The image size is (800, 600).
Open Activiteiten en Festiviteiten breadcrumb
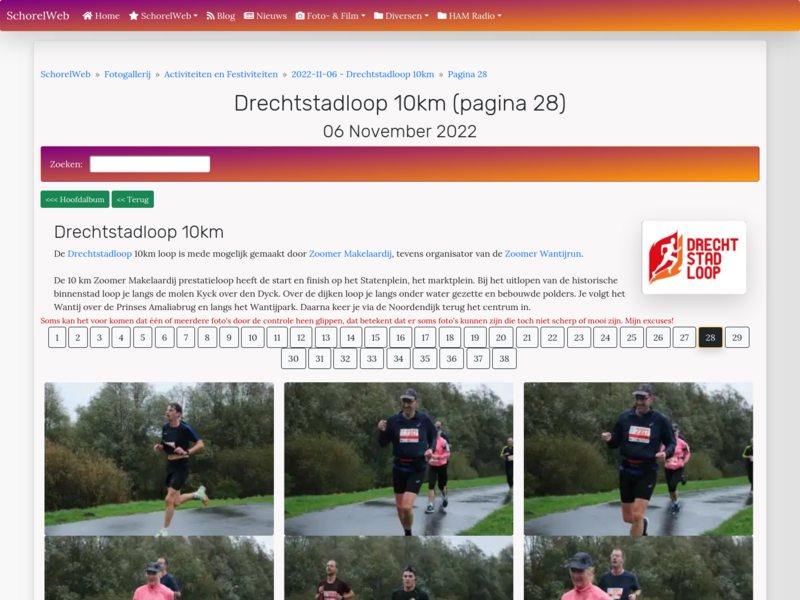[x=221, y=74]
